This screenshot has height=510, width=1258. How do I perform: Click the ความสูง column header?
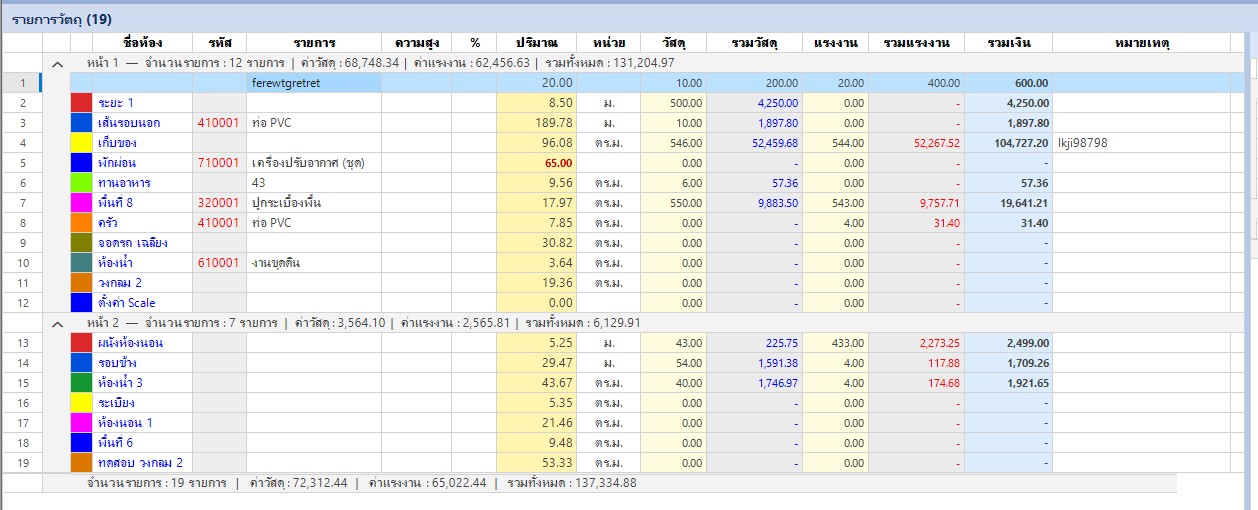416,43
